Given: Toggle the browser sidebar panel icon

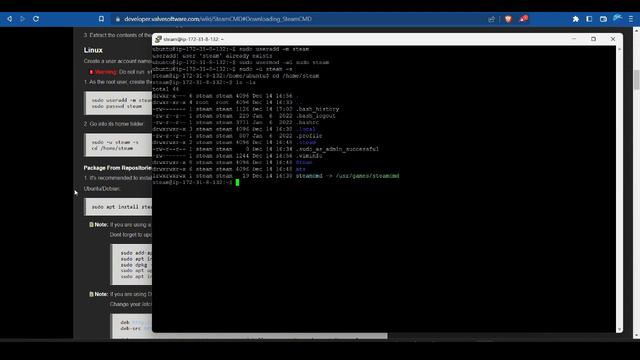Looking at the screenshot, I should tap(589, 19).
